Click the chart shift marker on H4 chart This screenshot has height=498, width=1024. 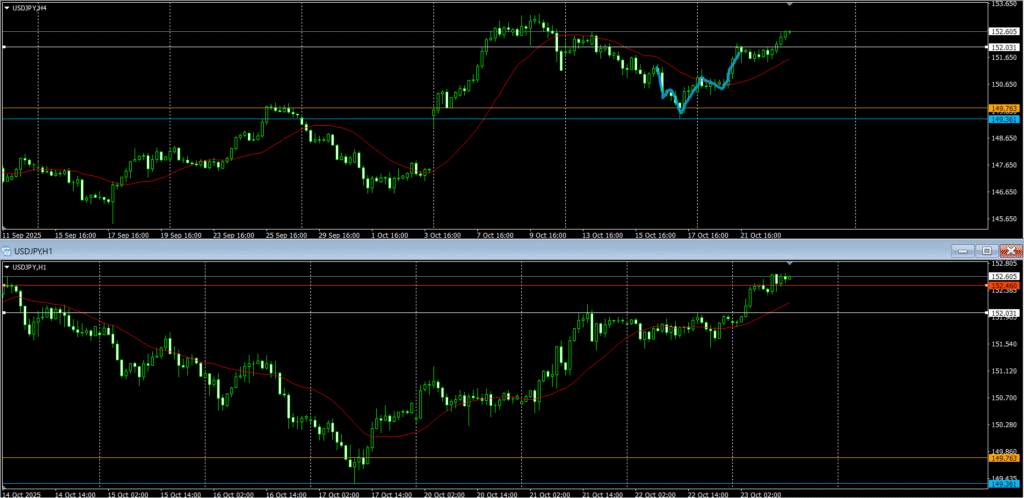pyautogui.click(x=790, y=5)
